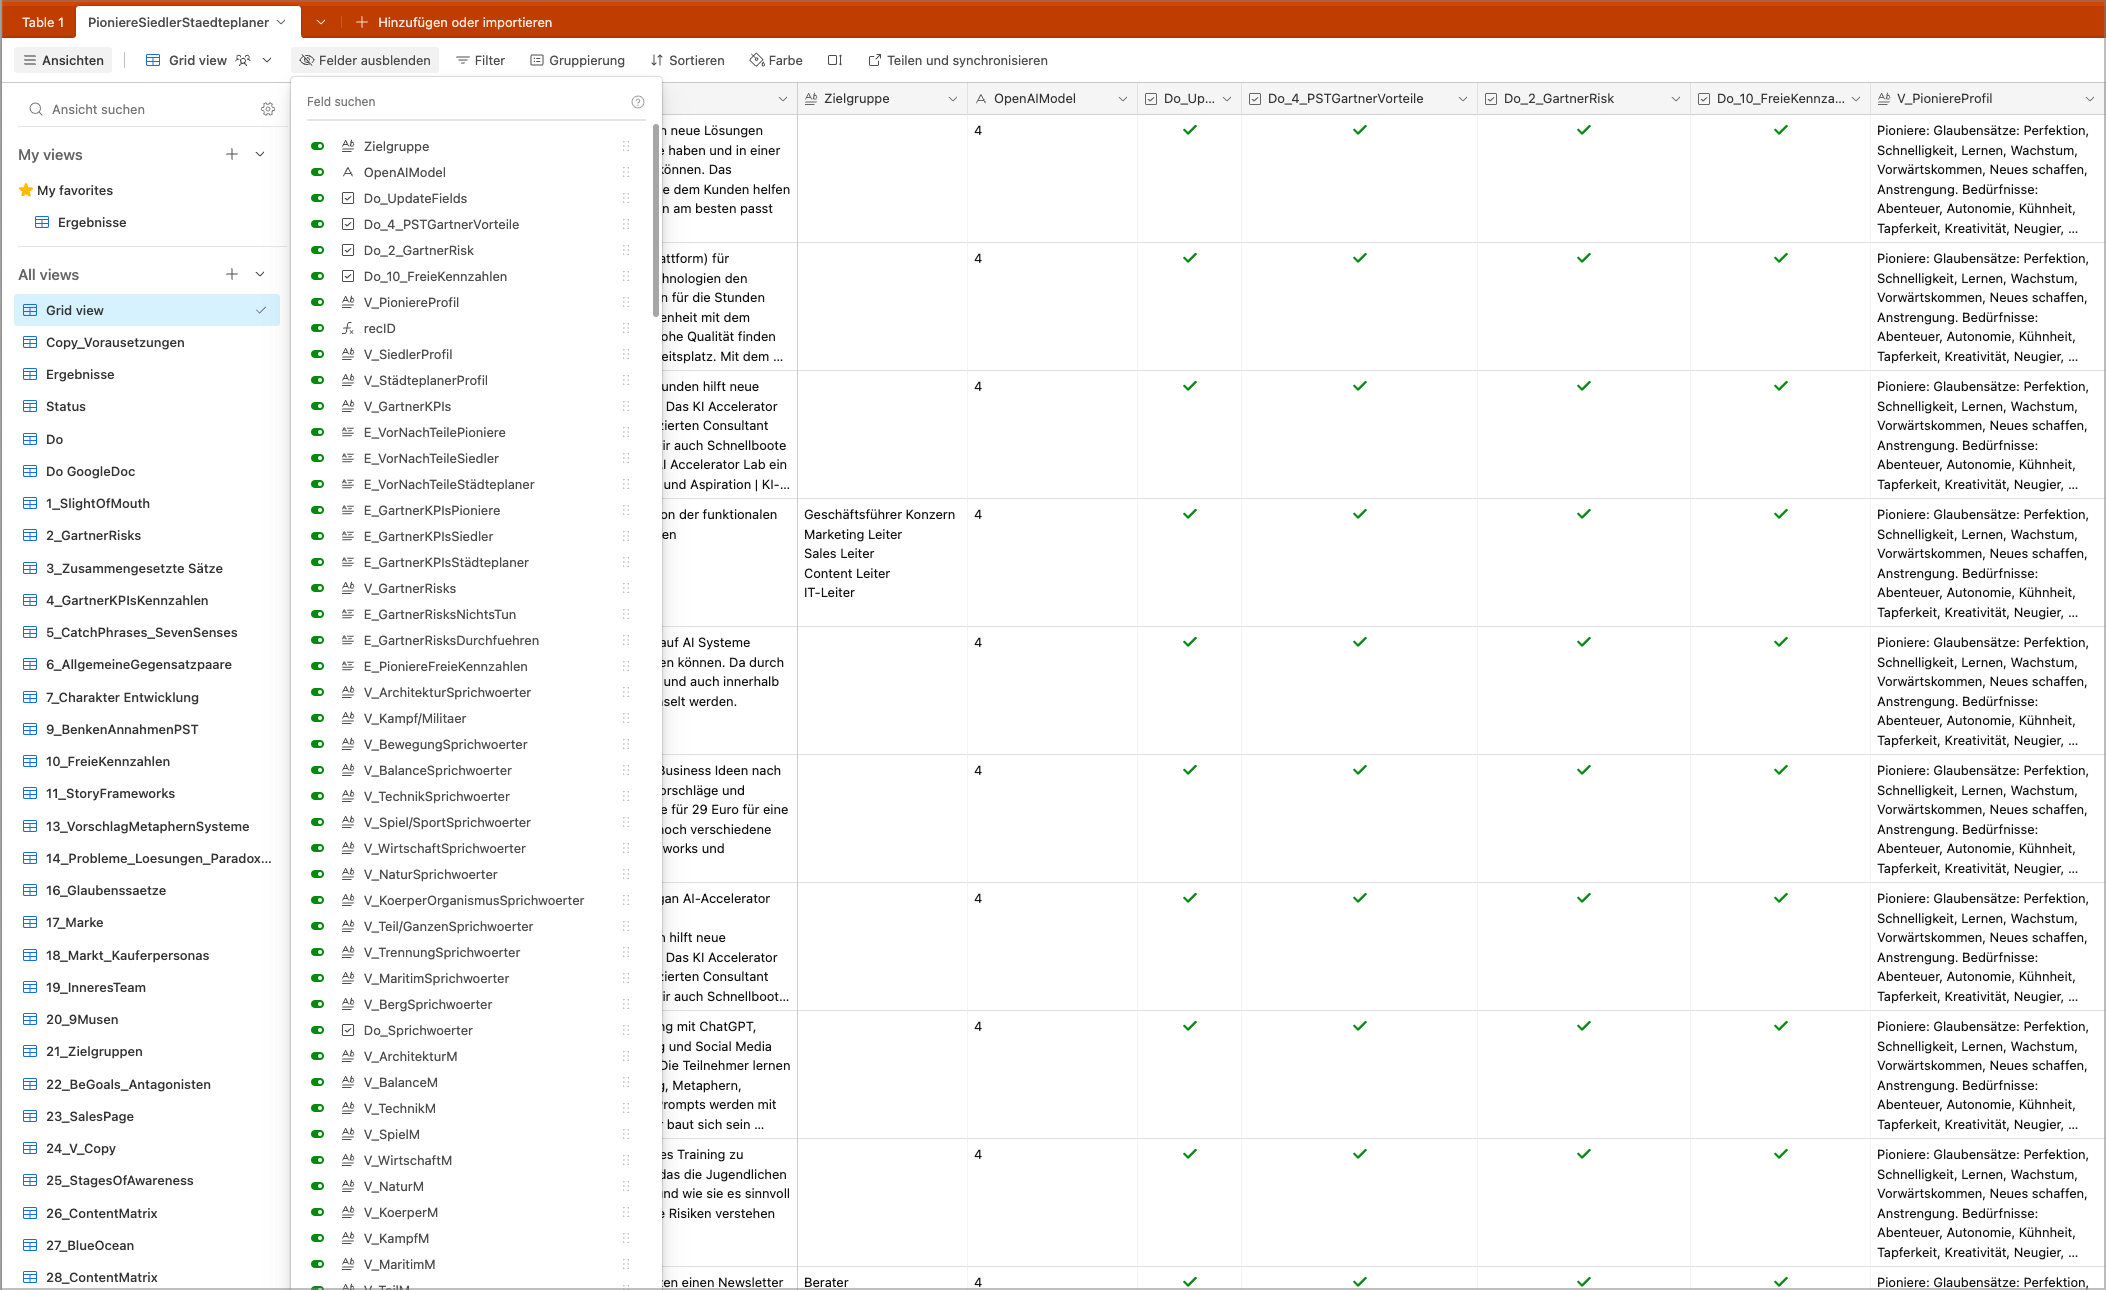Click the checkmark on active Grid view
The width and height of the screenshot is (2106, 1290).
point(261,310)
